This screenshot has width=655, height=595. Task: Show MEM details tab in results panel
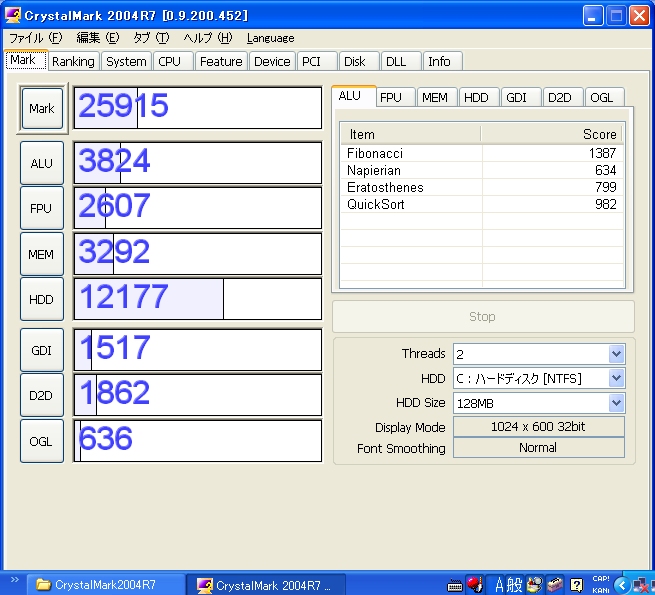click(x=437, y=97)
